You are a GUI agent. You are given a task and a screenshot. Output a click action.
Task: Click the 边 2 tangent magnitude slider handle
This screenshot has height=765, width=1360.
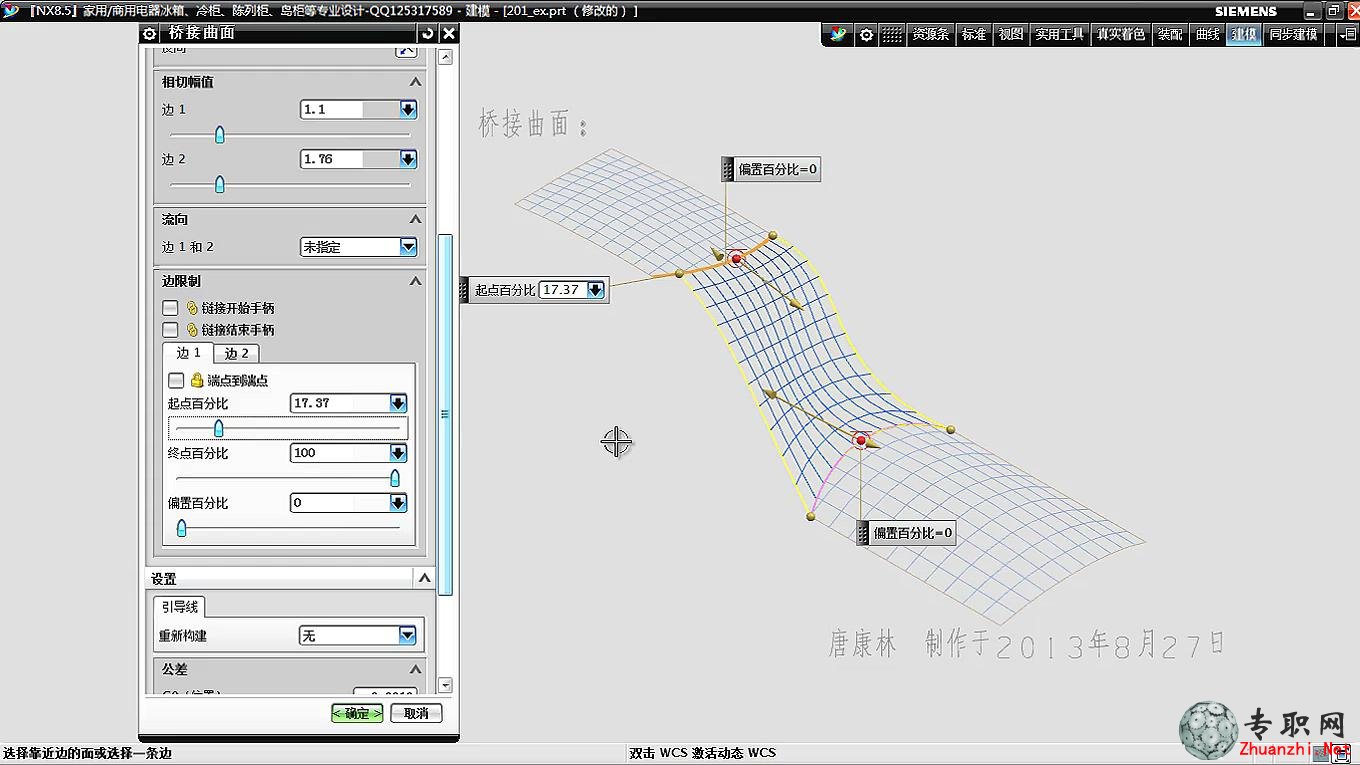(x=220, y=184)
